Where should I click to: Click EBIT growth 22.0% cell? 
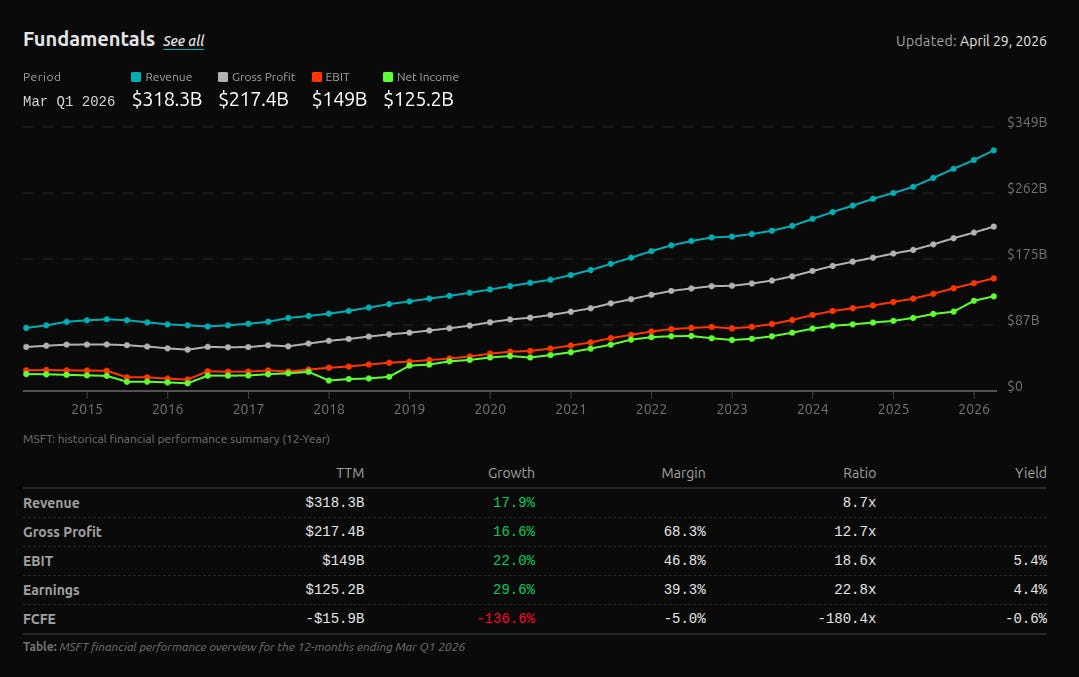(x=514, y=561)
